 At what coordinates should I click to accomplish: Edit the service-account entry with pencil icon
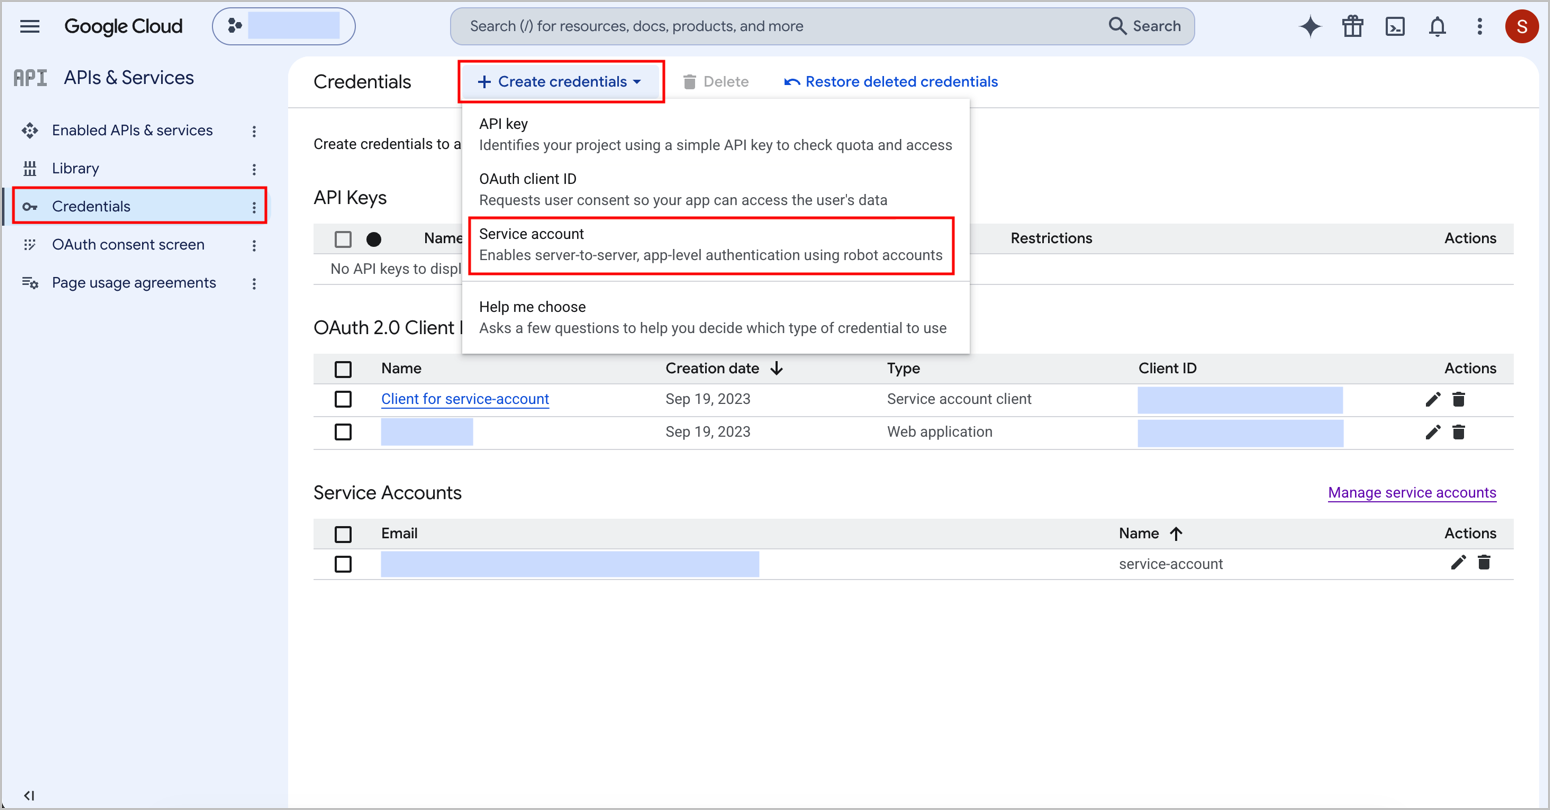(1458, 563)
